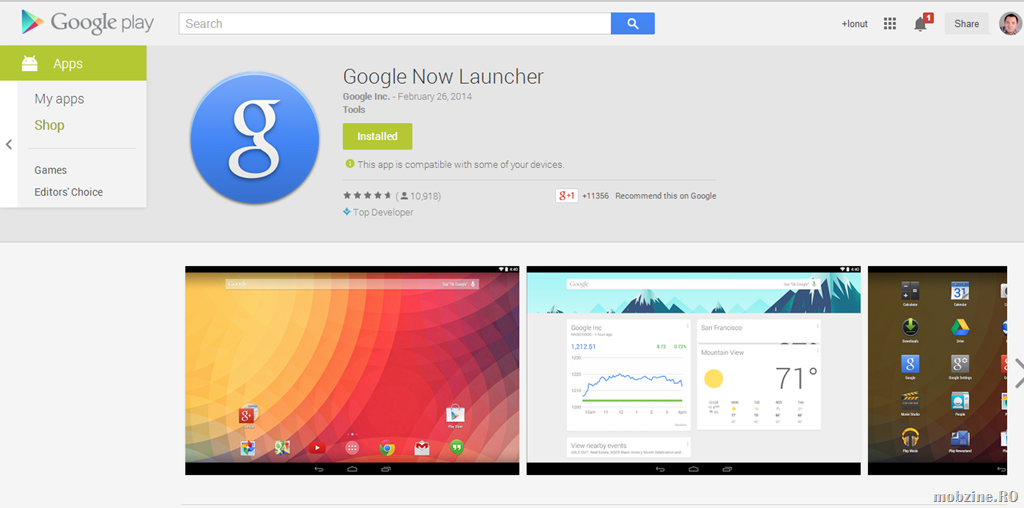Click the Share button

[967, 24]
